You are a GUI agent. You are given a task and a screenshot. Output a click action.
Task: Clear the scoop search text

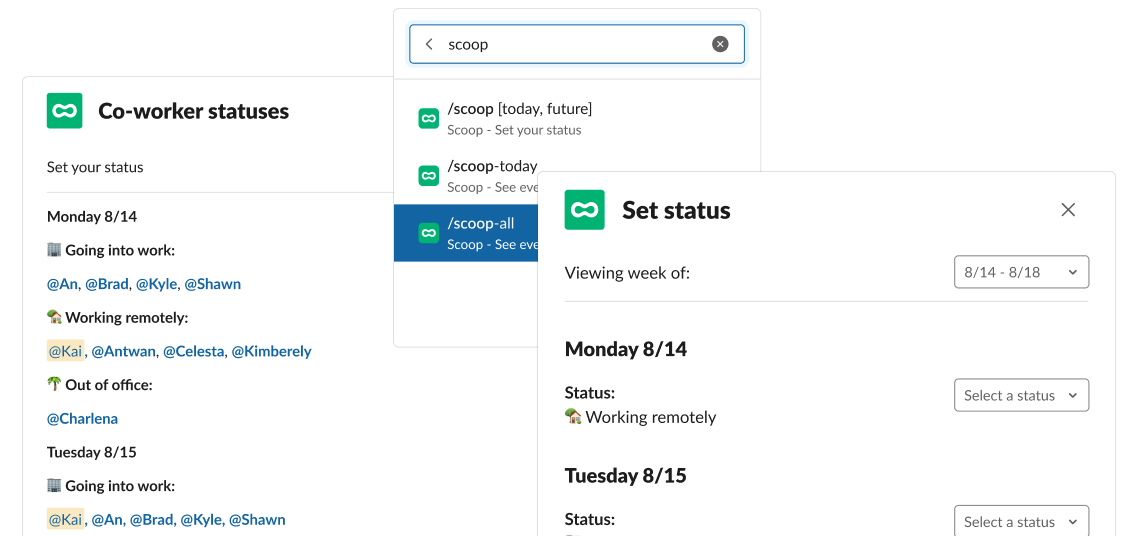tap(720, 44)
